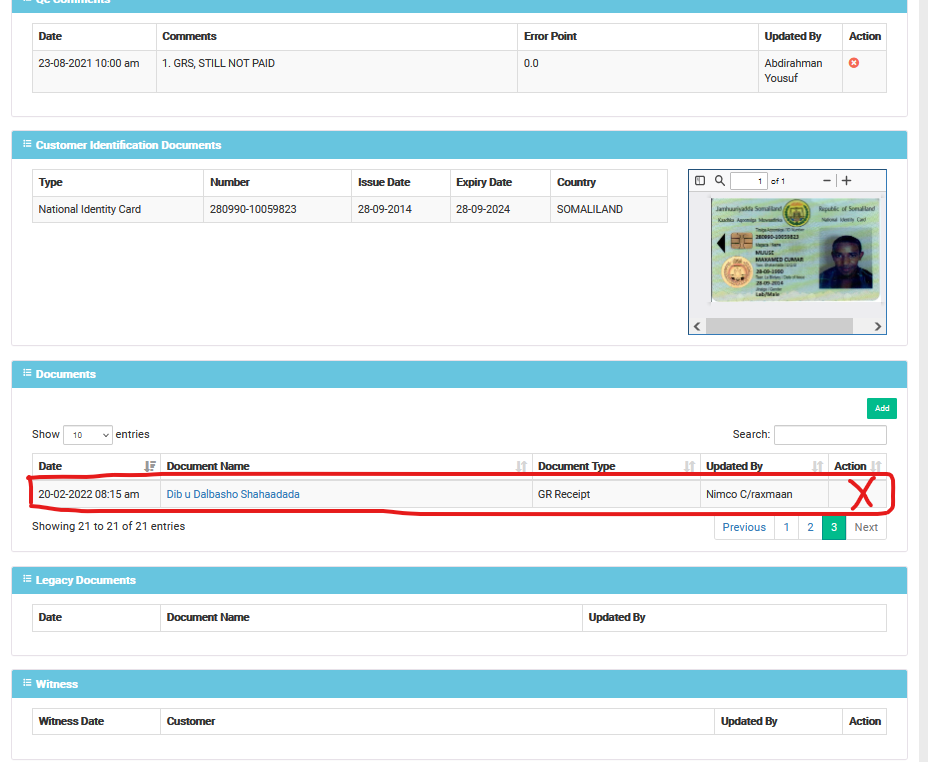Sort documents by Document Name column
This screenshot has height=762, width=928.
click(346, 466)
